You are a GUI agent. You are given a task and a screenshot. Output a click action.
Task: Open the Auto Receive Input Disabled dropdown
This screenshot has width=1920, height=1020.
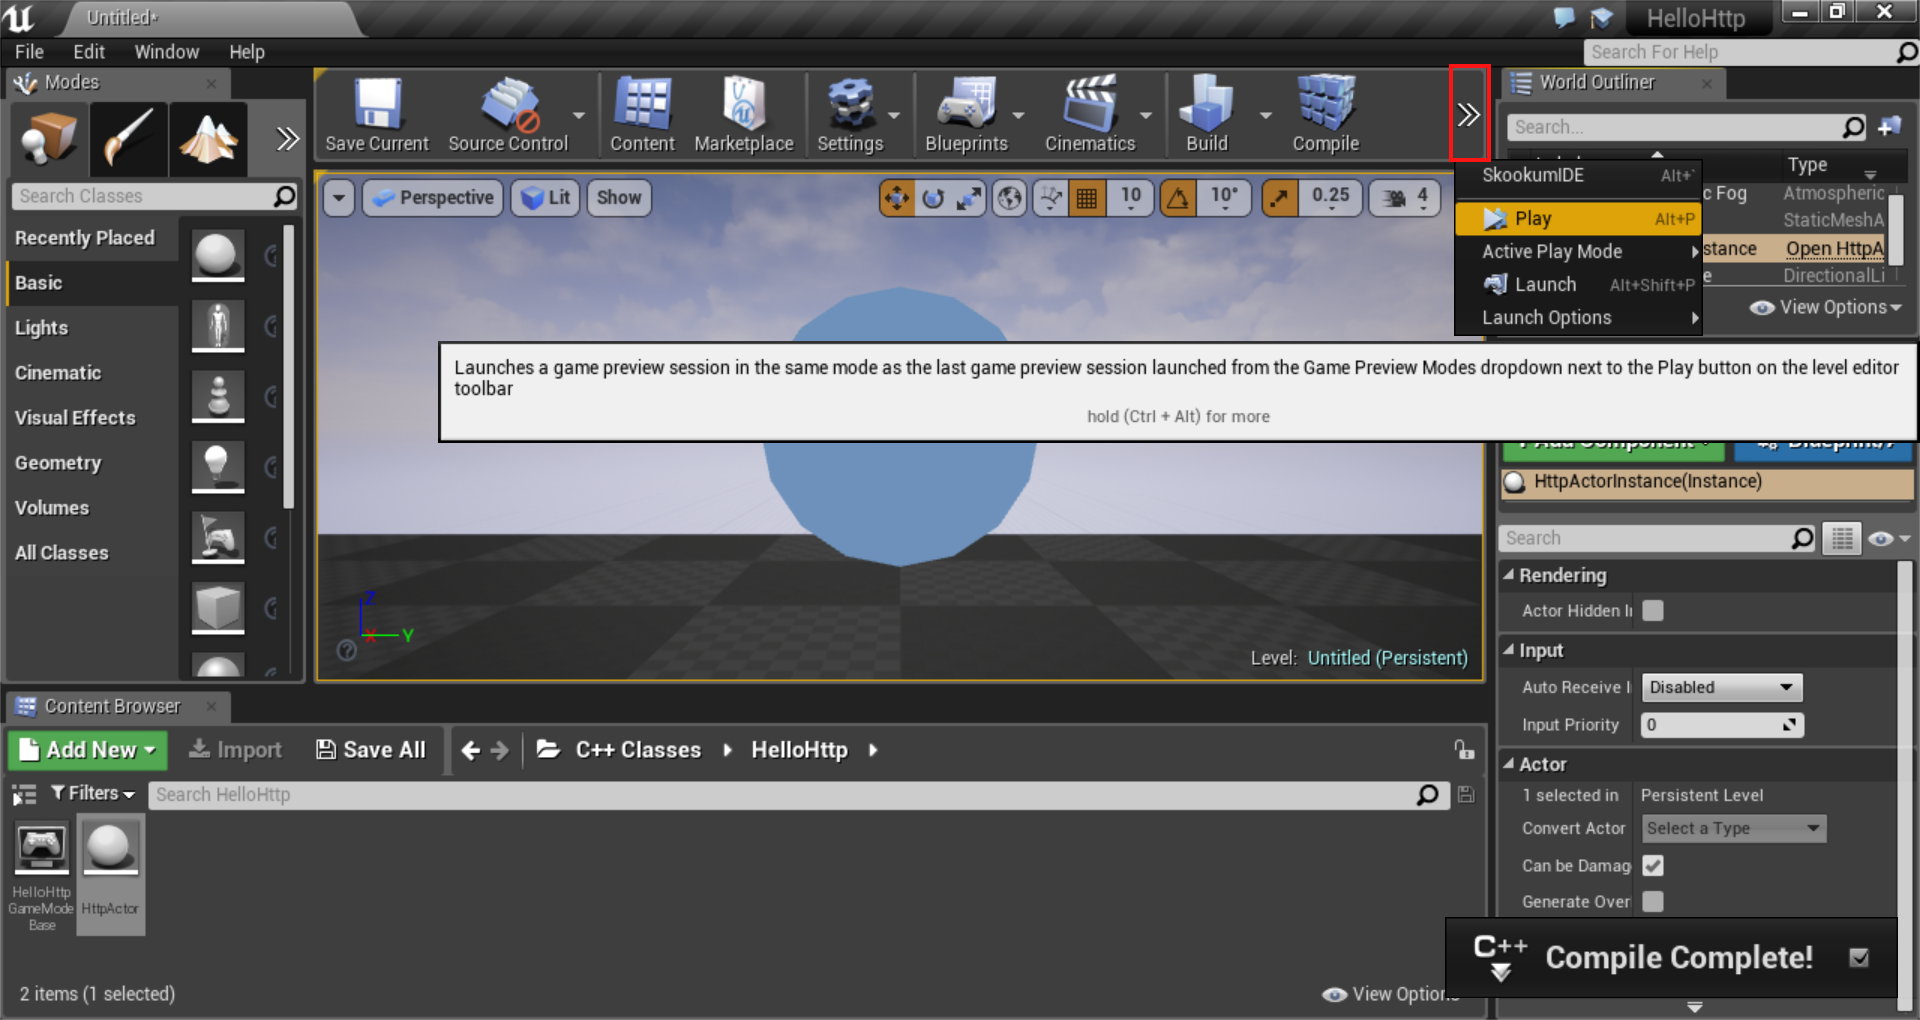(1721, 687)
